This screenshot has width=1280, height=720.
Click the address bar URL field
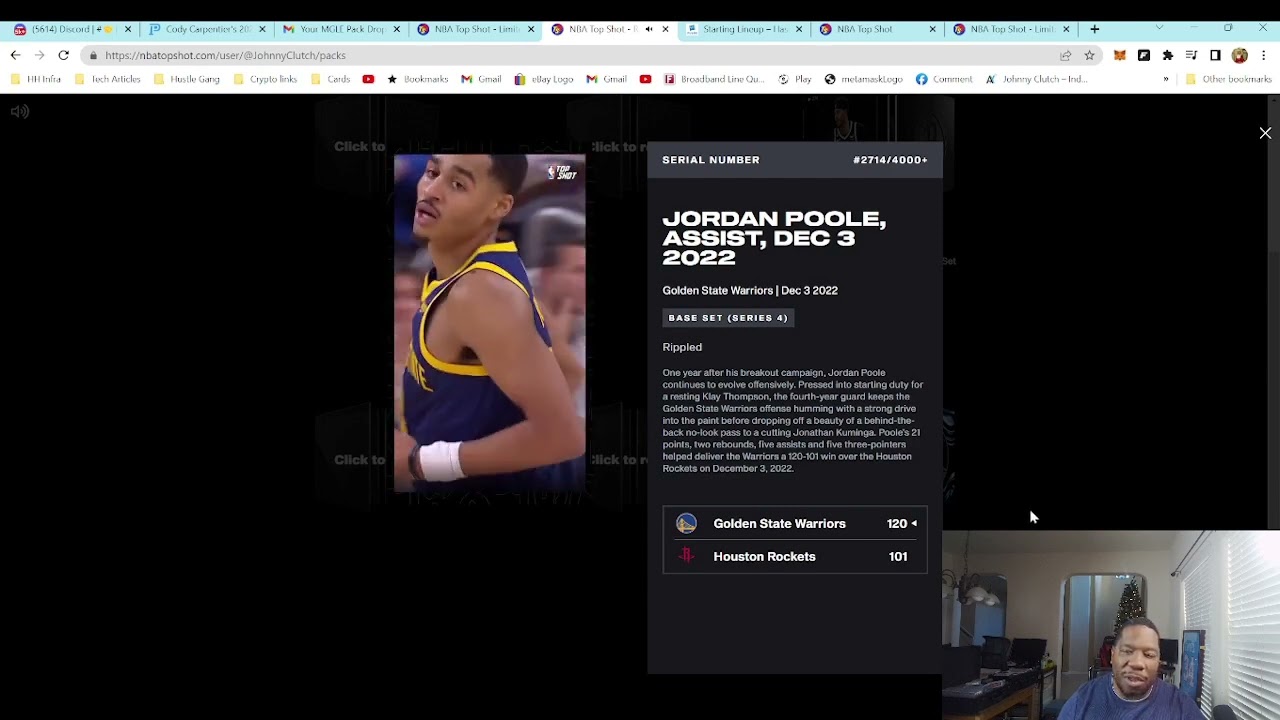[570, 55]
